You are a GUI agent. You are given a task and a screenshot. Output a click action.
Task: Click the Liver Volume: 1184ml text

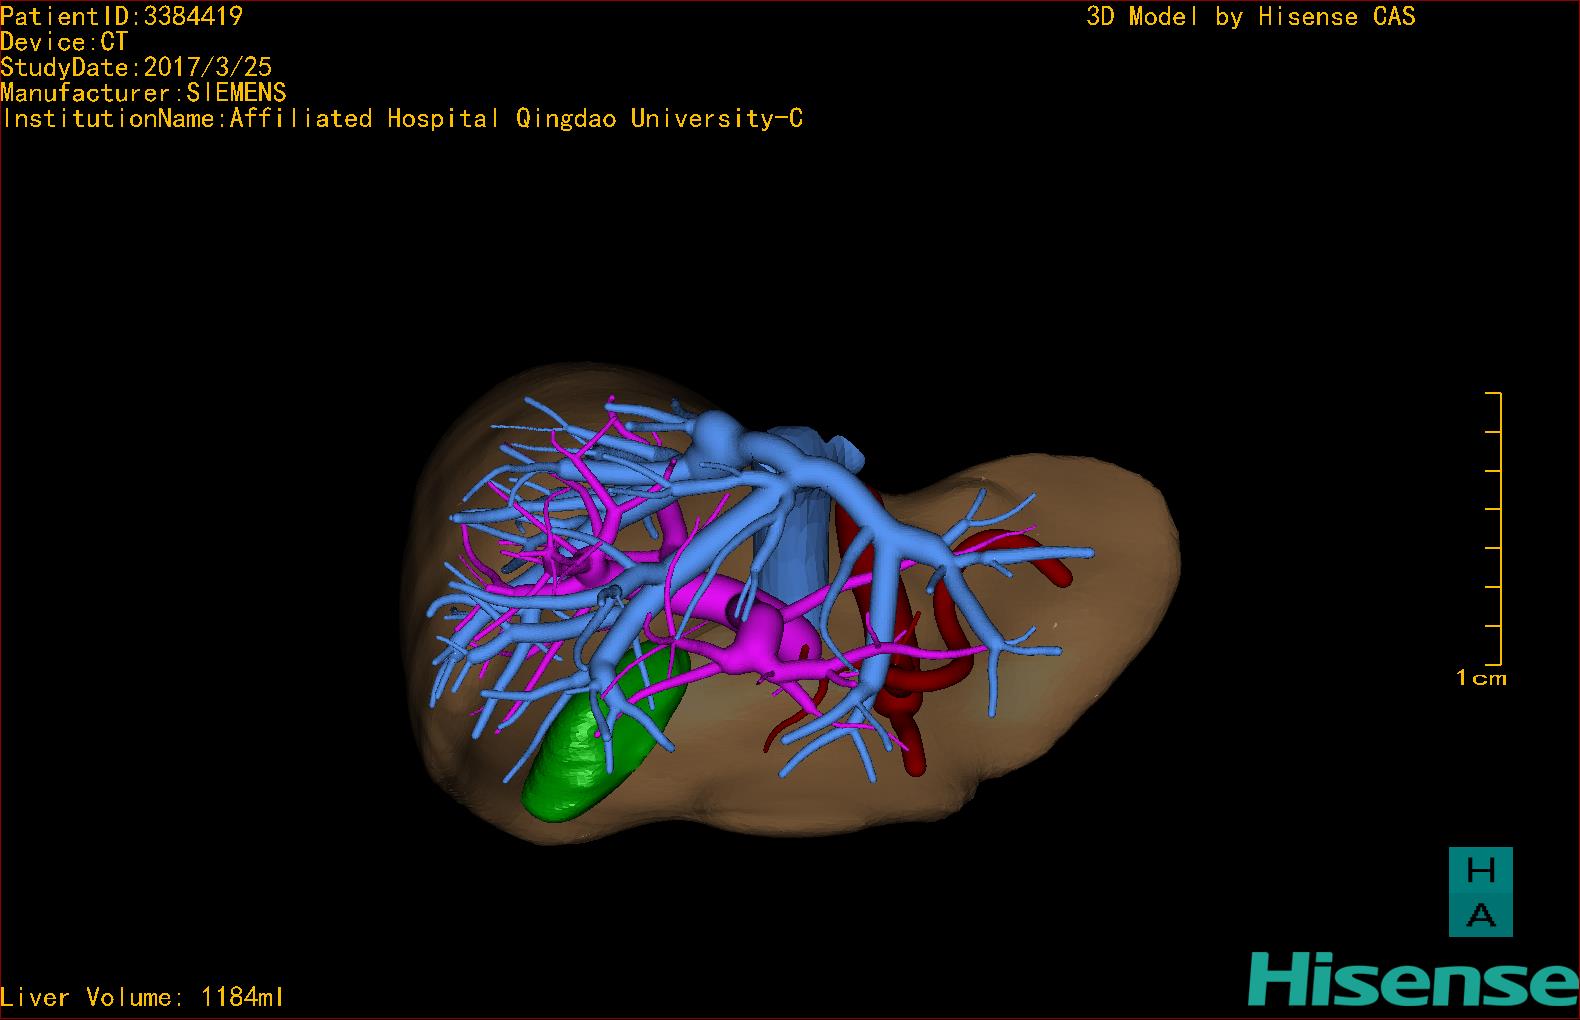143,997
